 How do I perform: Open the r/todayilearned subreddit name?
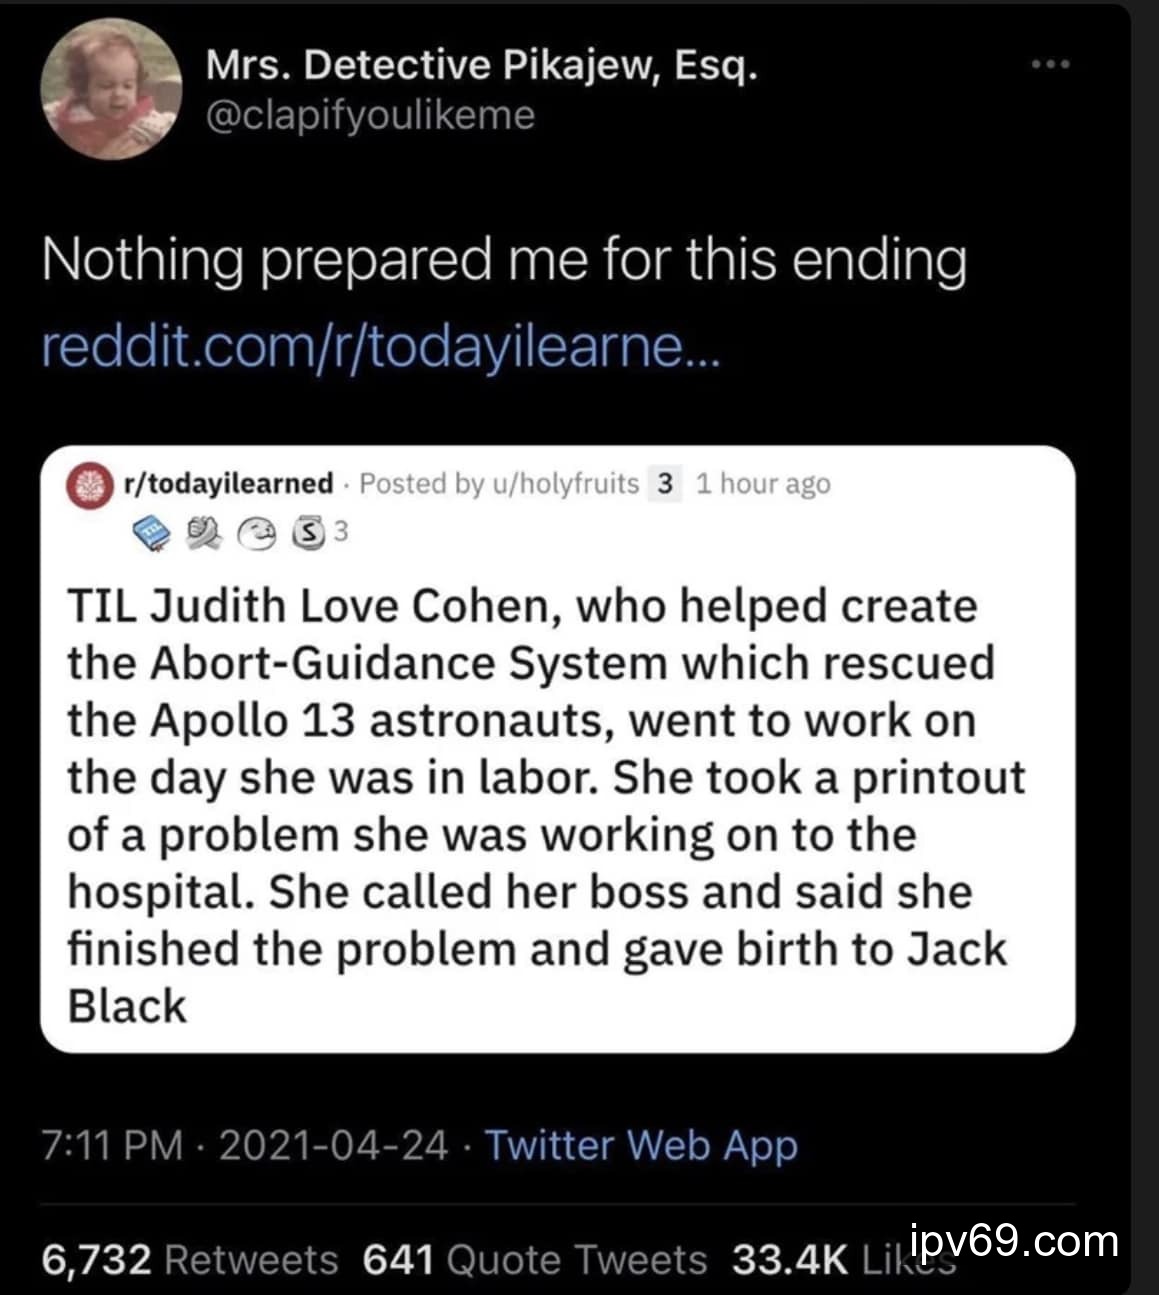tap(228, 484)
